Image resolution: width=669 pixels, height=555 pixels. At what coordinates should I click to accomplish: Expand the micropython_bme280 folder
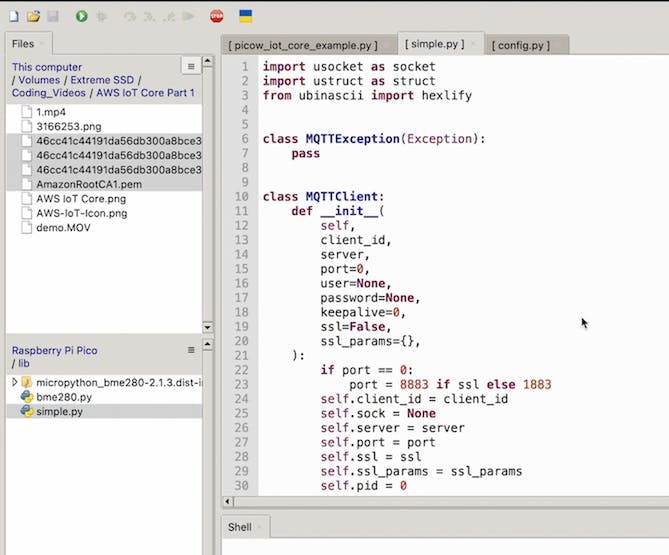[x=15, y=382]
